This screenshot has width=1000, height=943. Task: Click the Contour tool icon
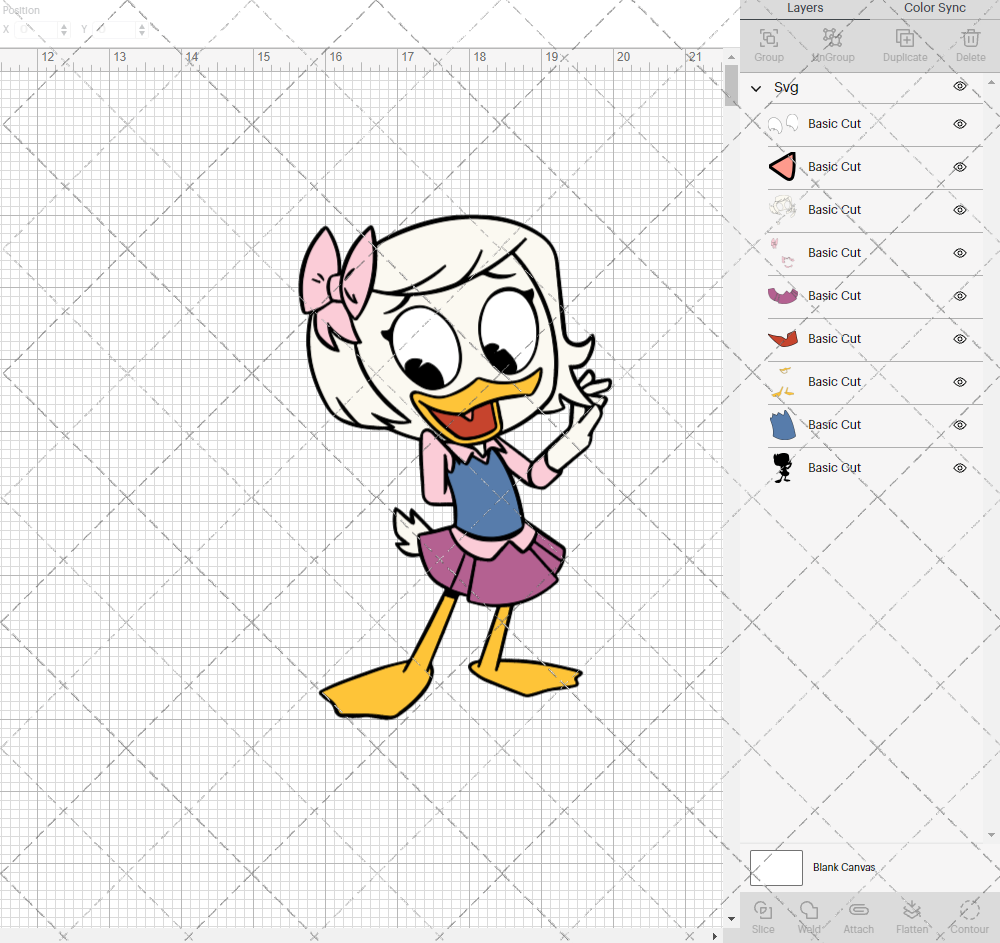(x=969, y=910)
